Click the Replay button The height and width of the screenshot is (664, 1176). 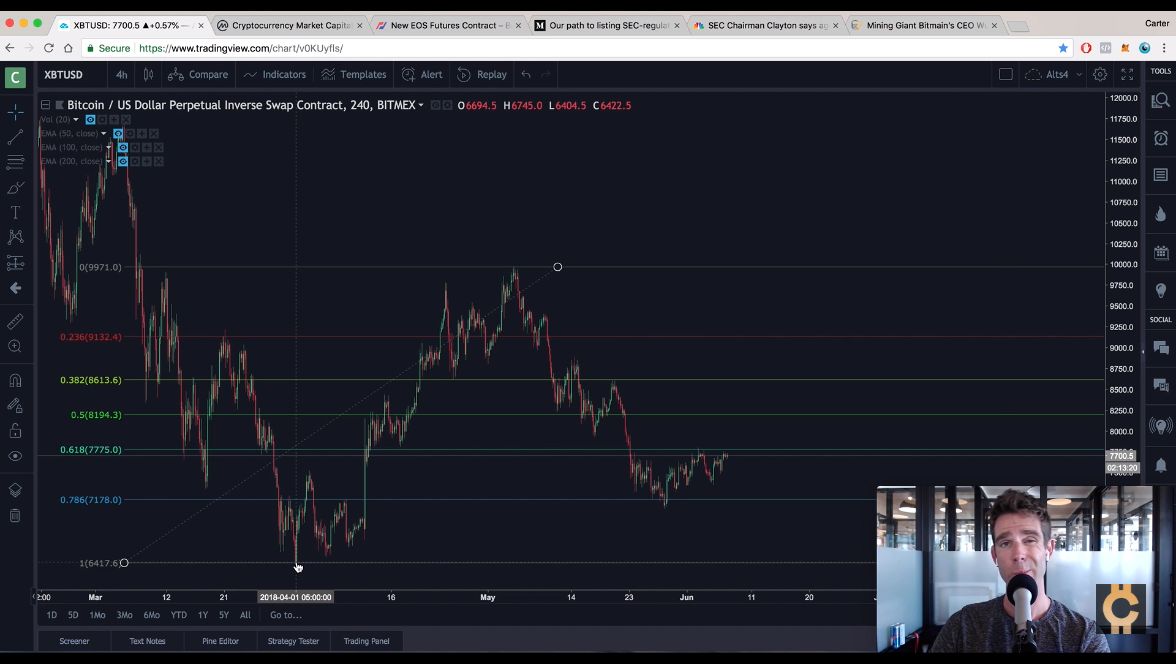click(x=482, y=74)
